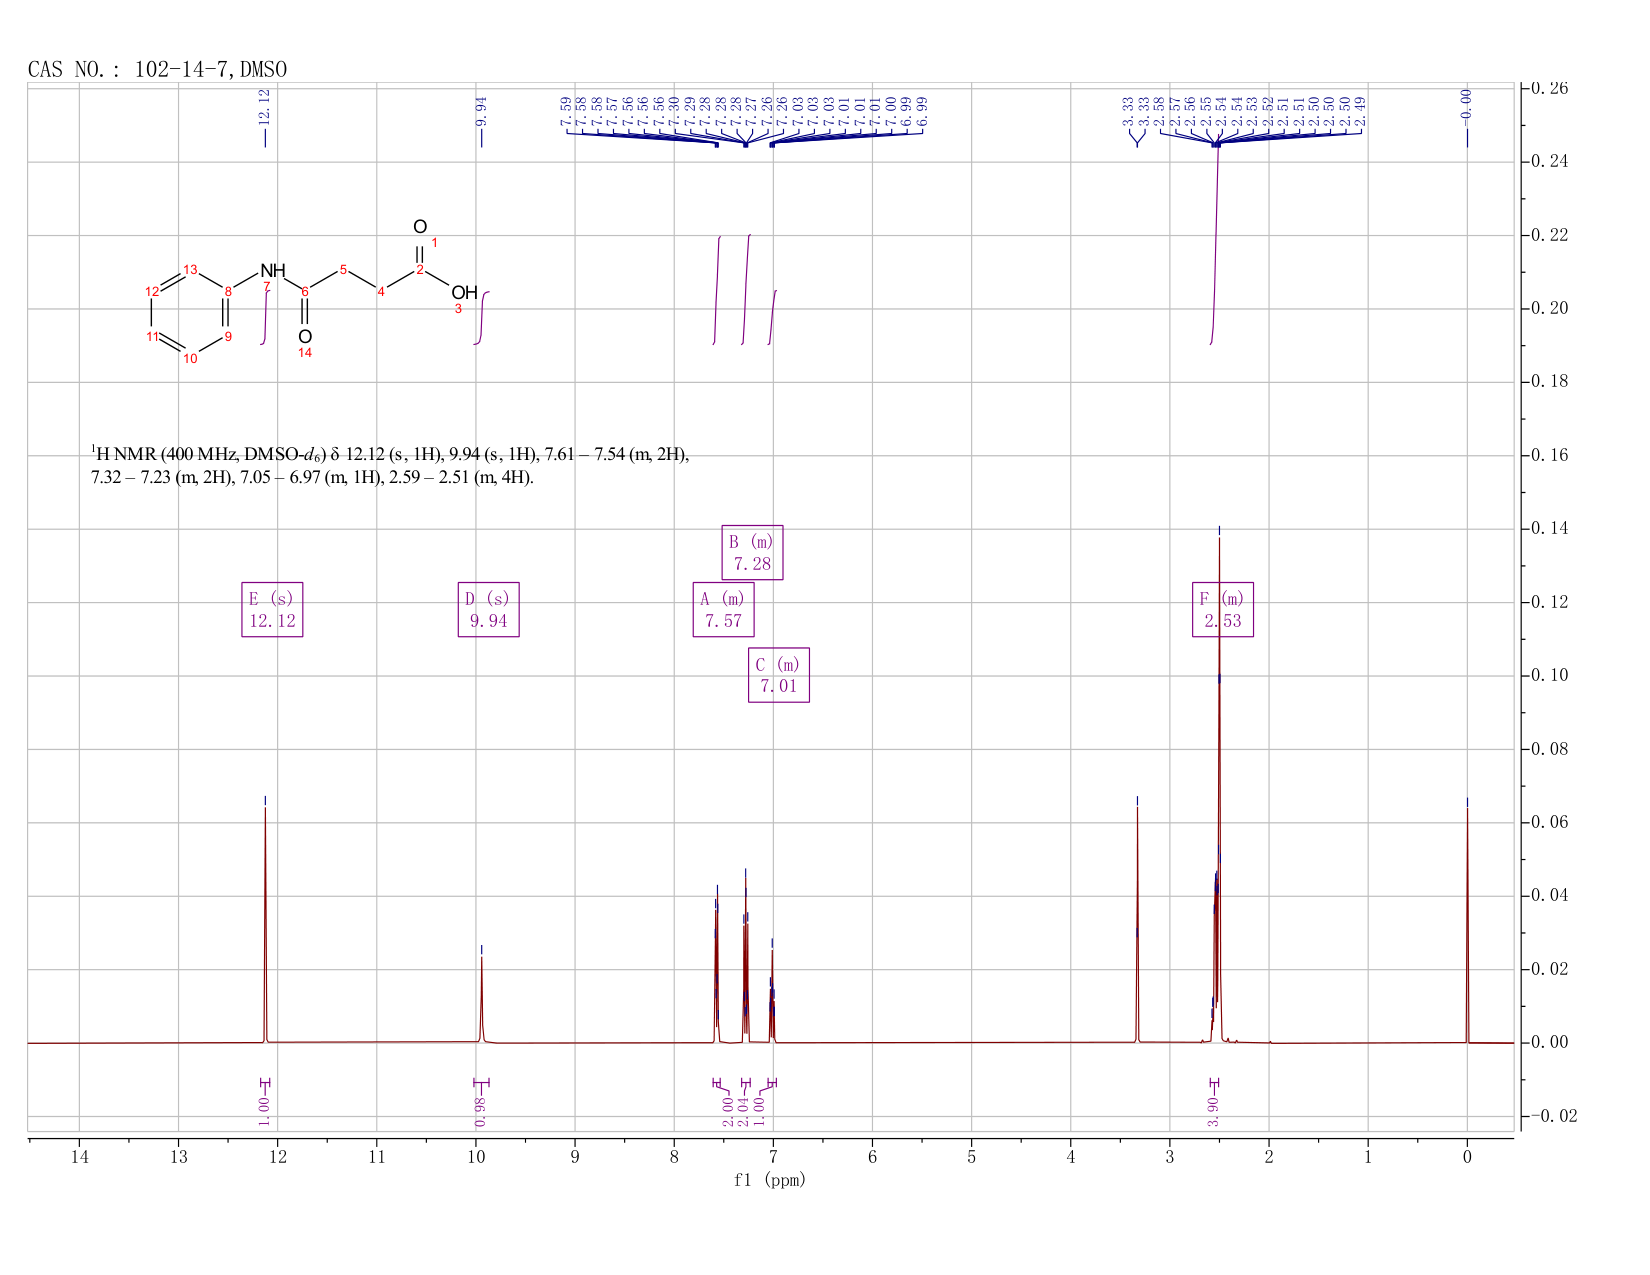1650x1275 pixels.
Task: Click the TMS peak at 0 ppm
Action: (1467, 925)
